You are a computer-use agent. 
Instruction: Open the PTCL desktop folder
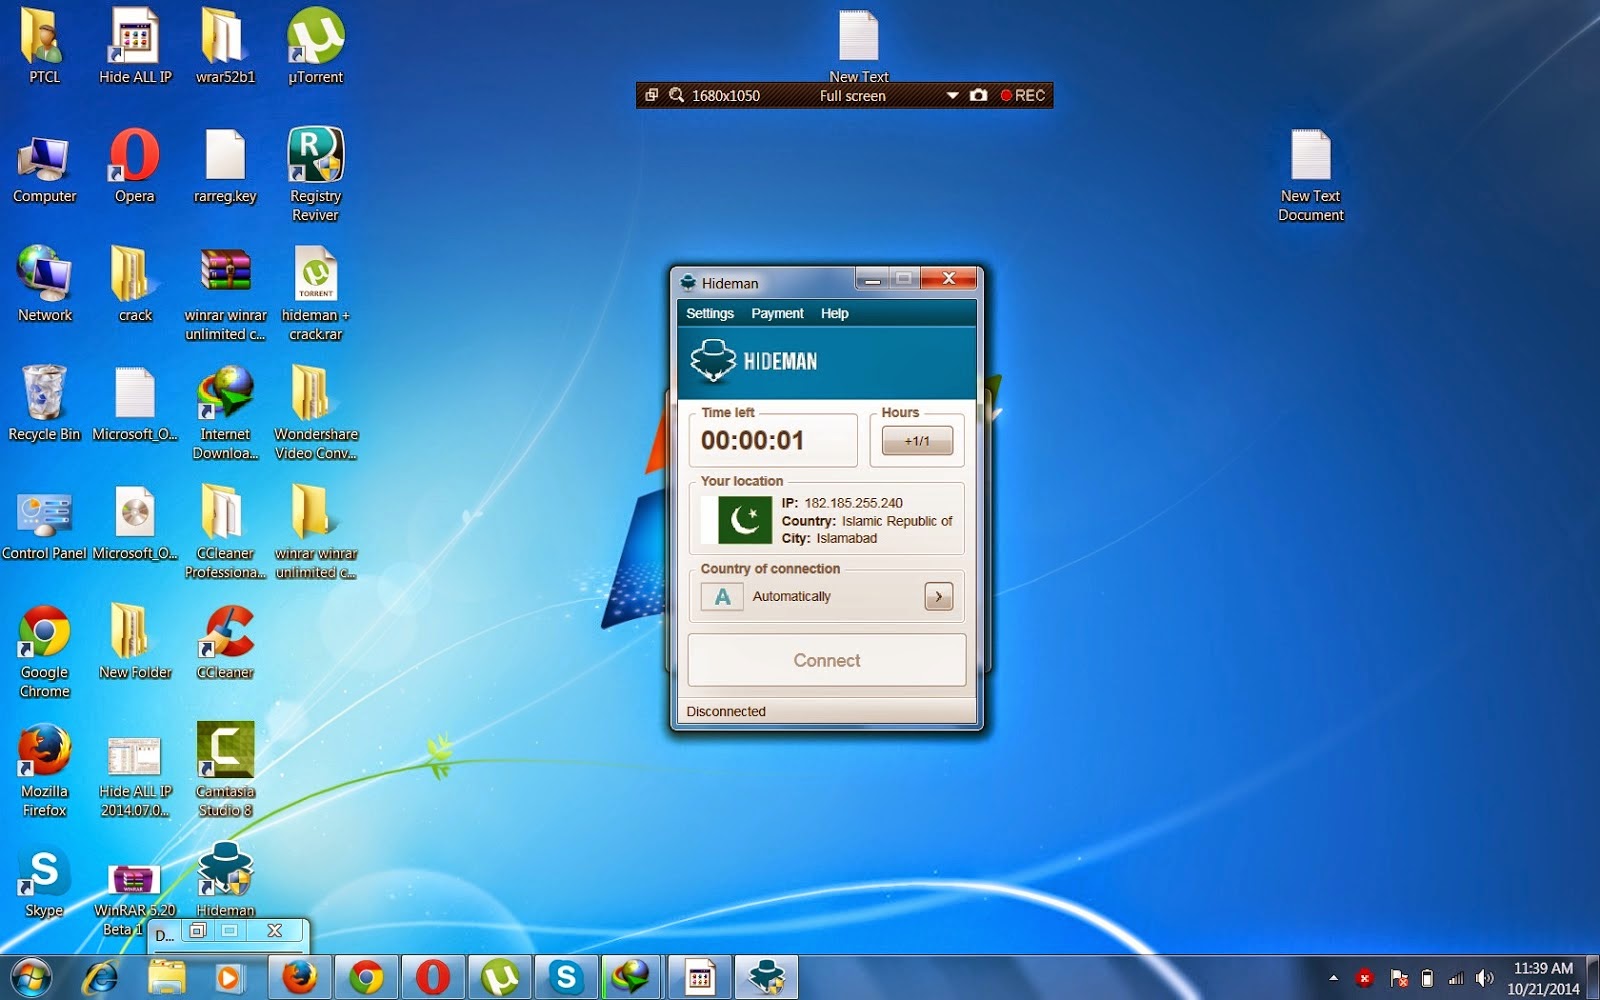point(44,45)
